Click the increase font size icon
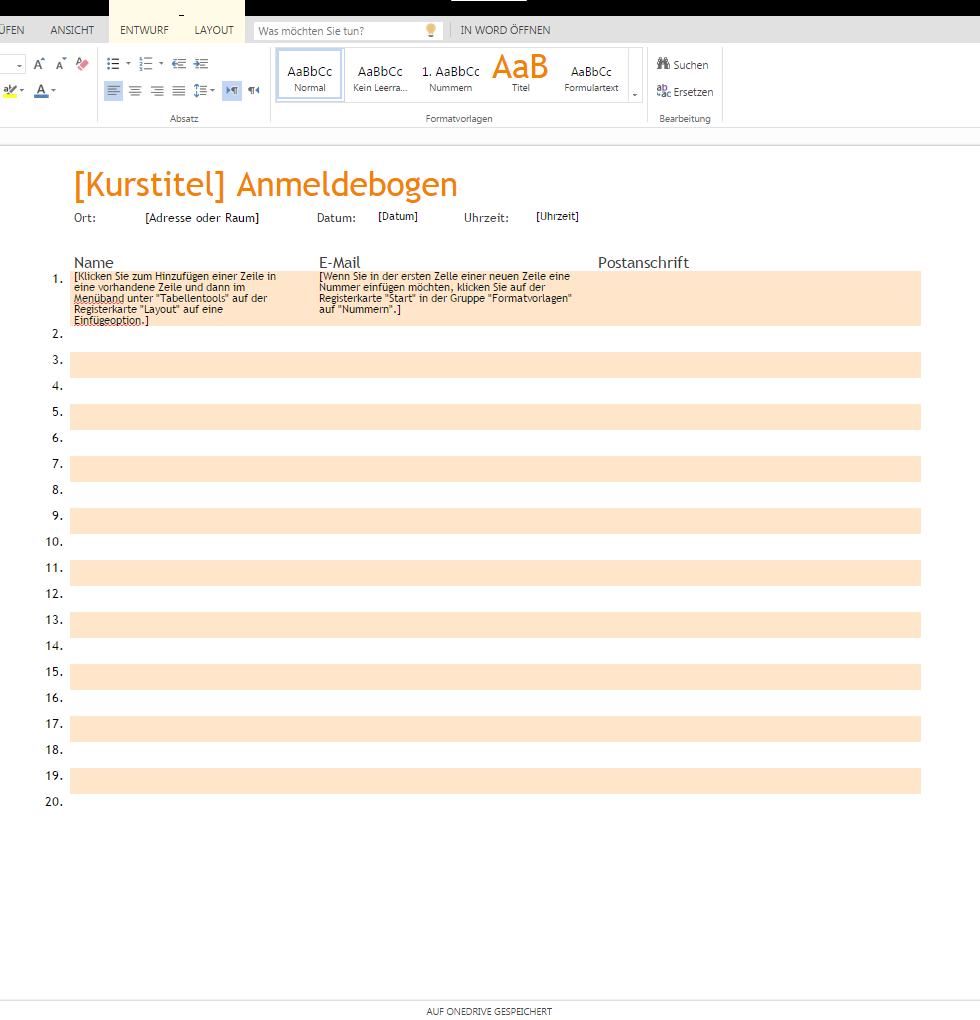This screenshot has height=1020, width=980. pyautogui.click(x=39, y=64)
